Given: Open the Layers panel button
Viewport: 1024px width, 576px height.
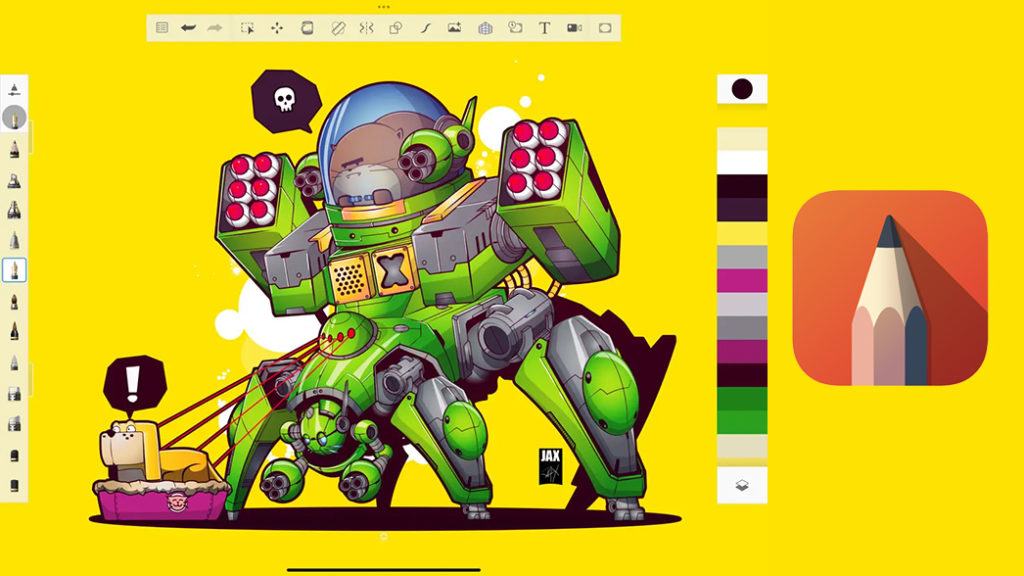Looking at the screenshot, I should [x=742, y=485].
